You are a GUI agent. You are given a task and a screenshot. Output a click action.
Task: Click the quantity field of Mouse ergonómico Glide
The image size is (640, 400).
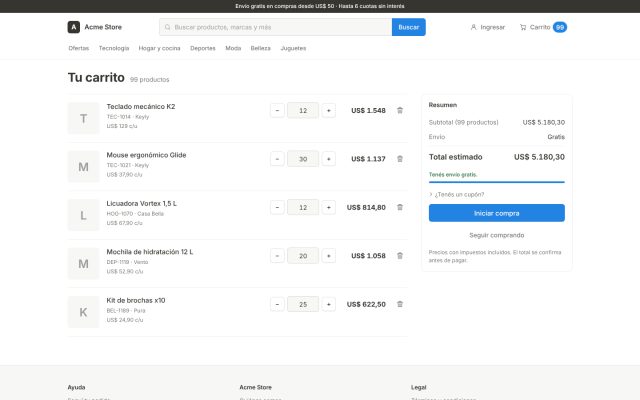[x=303, y=159]
